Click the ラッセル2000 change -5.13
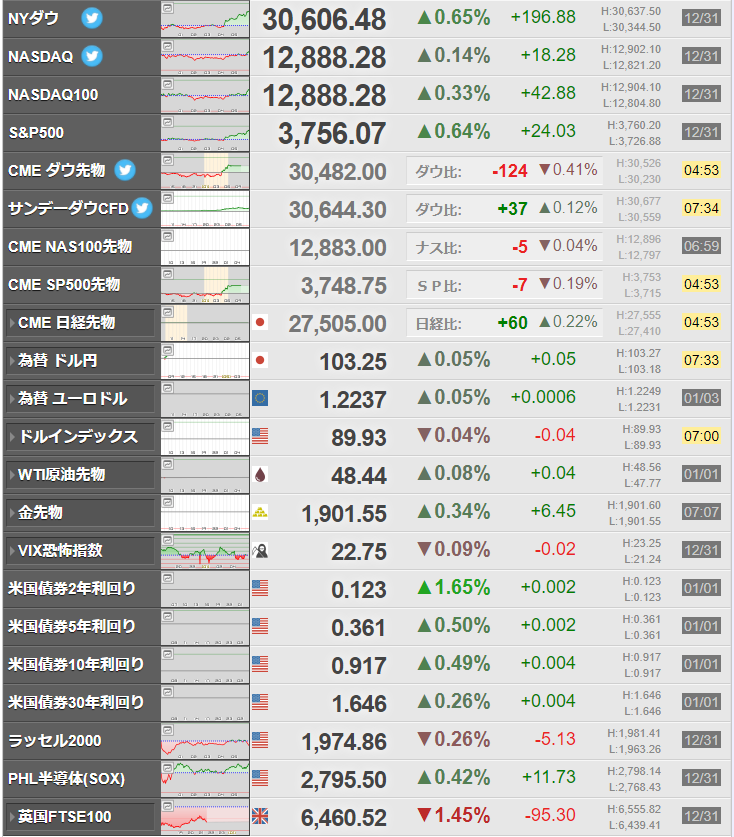 [555, 739]
